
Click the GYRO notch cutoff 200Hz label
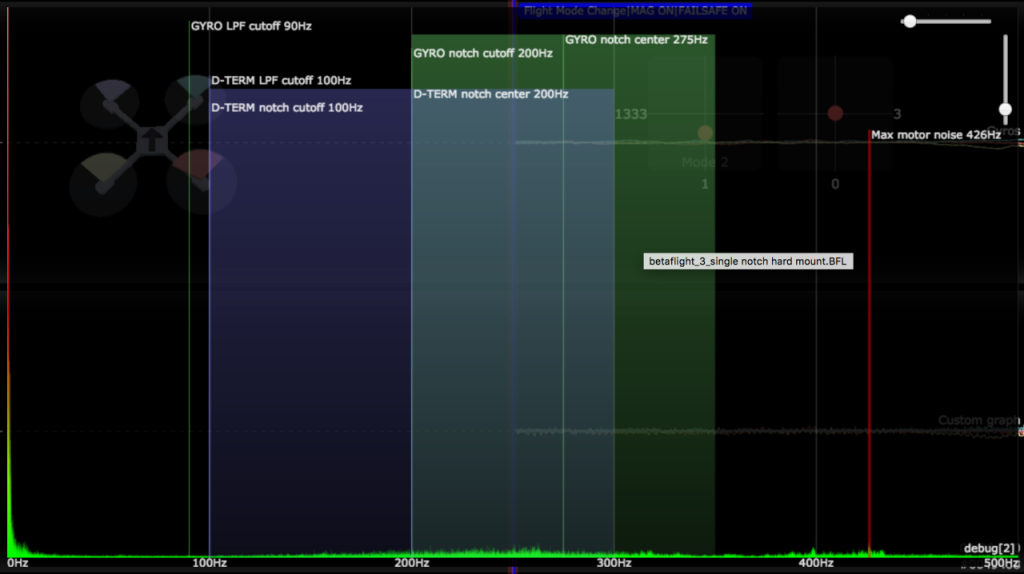coord(483,53)
